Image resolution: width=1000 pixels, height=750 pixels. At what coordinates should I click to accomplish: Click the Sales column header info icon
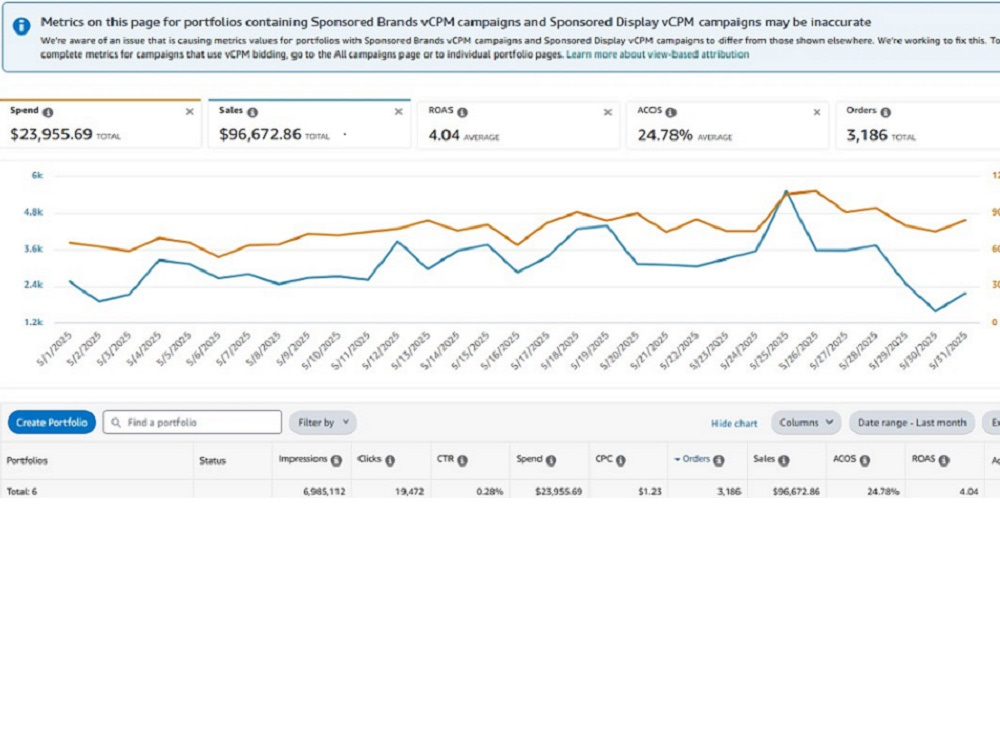coord(784,460)
